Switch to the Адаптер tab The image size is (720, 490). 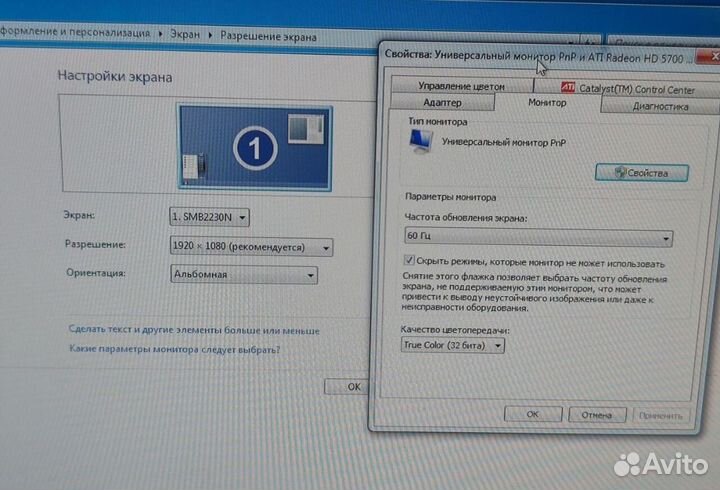click(x=442, y=103)
